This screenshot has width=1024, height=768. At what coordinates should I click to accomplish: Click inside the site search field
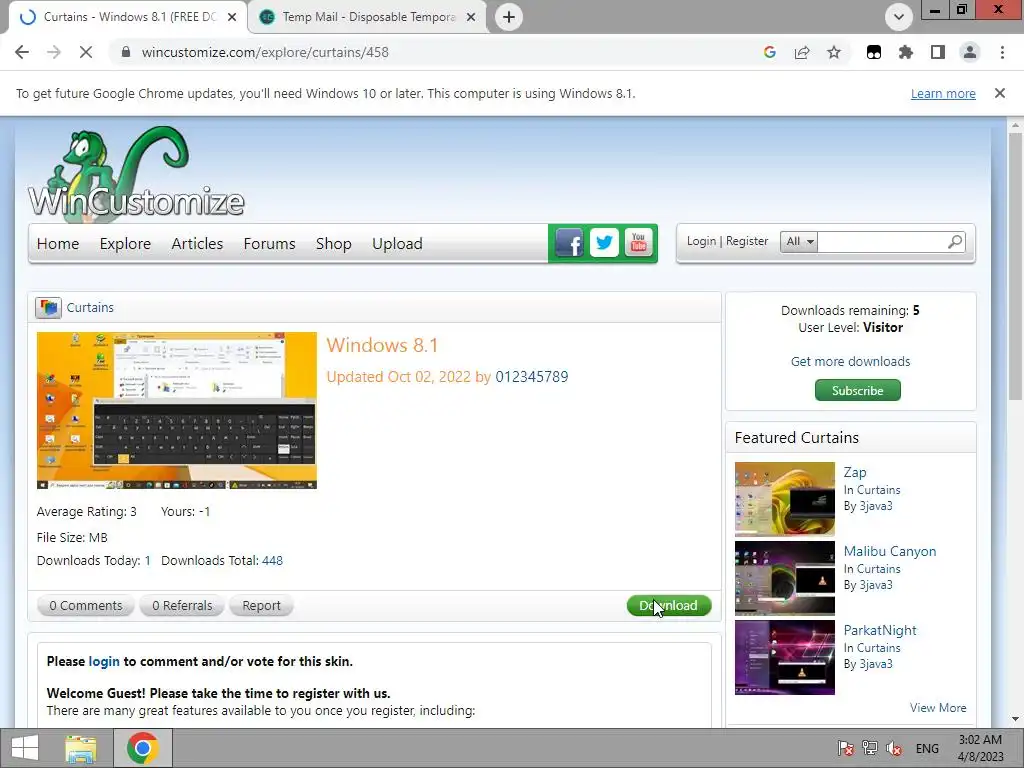click(x=882, y=242)
